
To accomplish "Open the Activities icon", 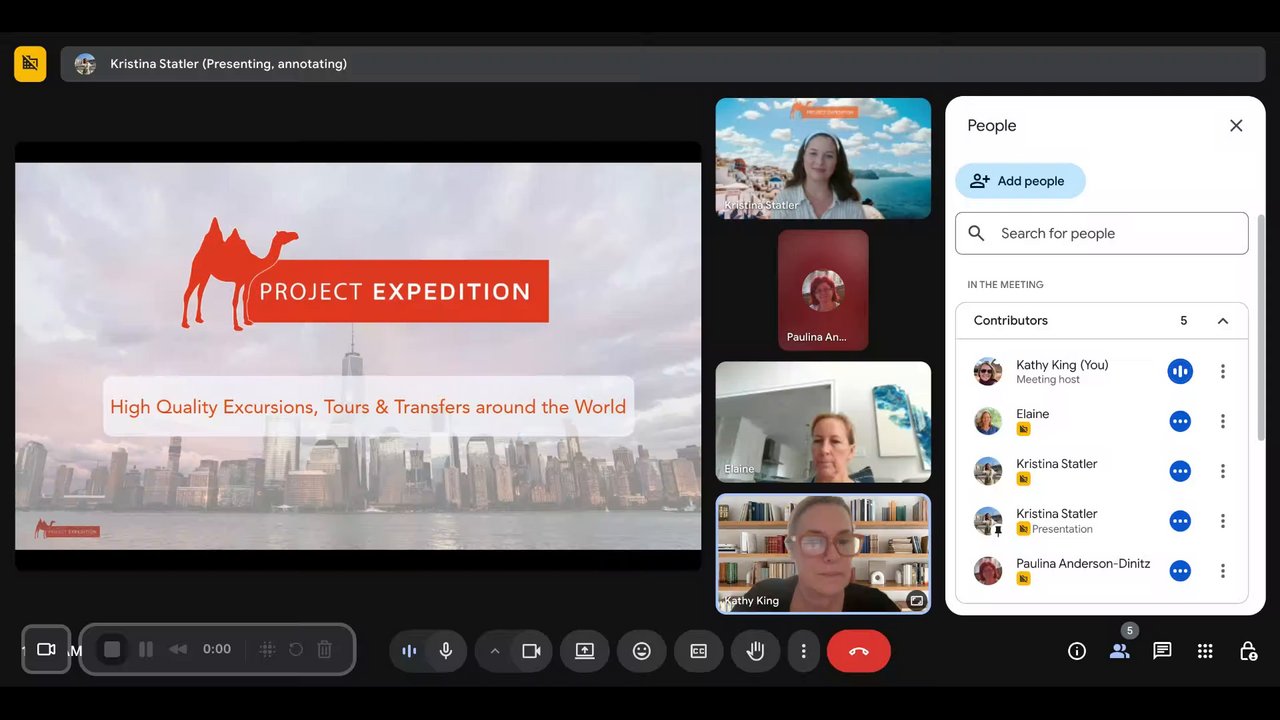I will click(1205, 651).
